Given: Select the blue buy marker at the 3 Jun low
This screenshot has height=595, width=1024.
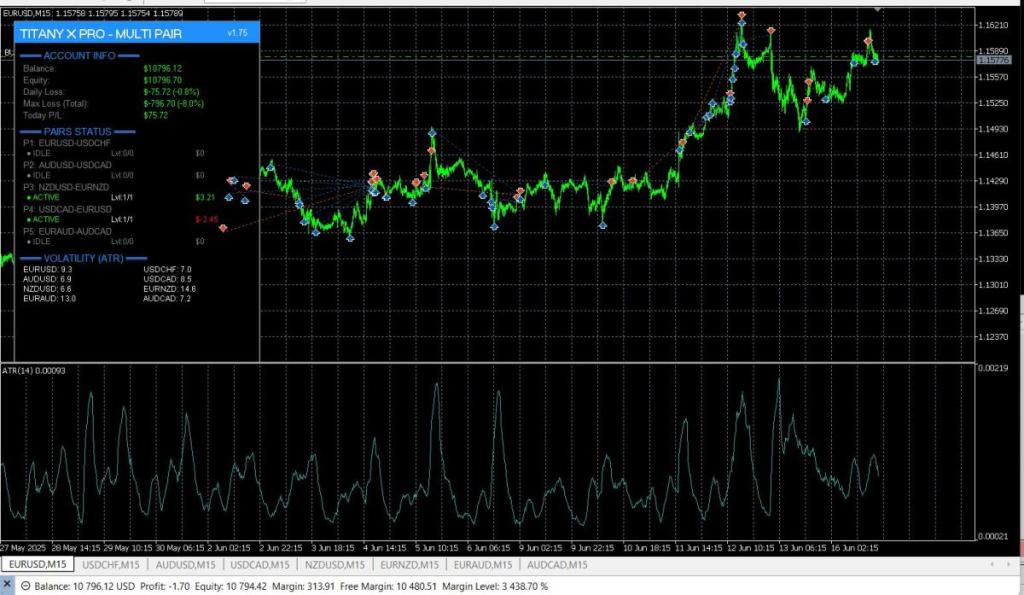Looking at the screenshot, I should (x=351, y=238).
